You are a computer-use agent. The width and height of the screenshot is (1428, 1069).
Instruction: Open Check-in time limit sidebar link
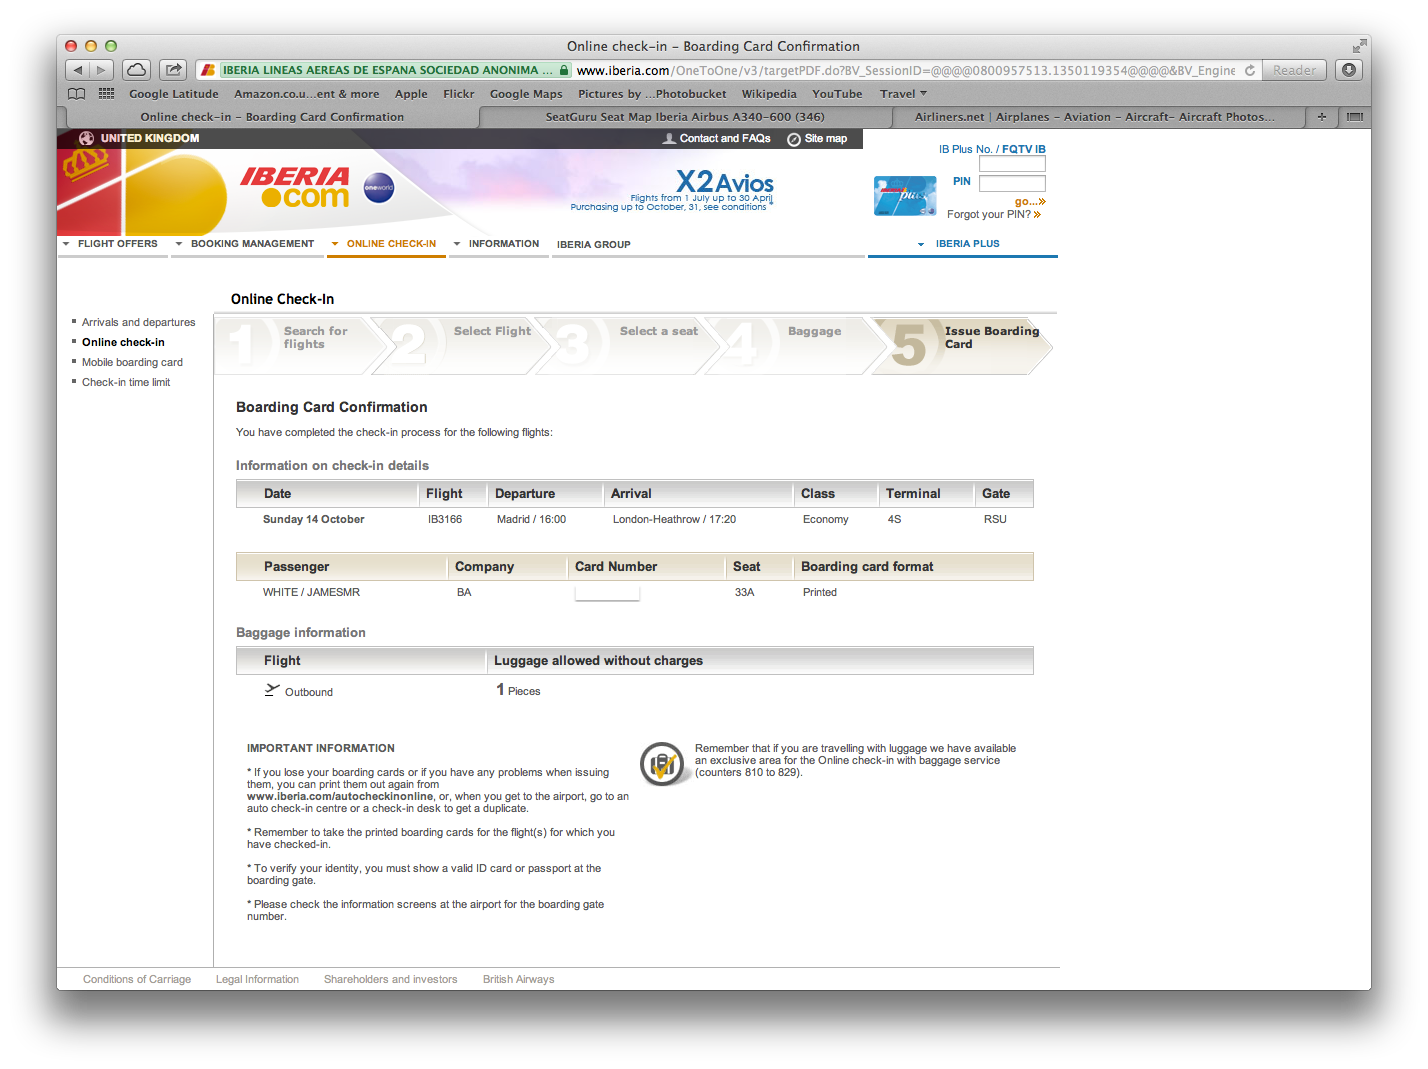tap(126, 382)
